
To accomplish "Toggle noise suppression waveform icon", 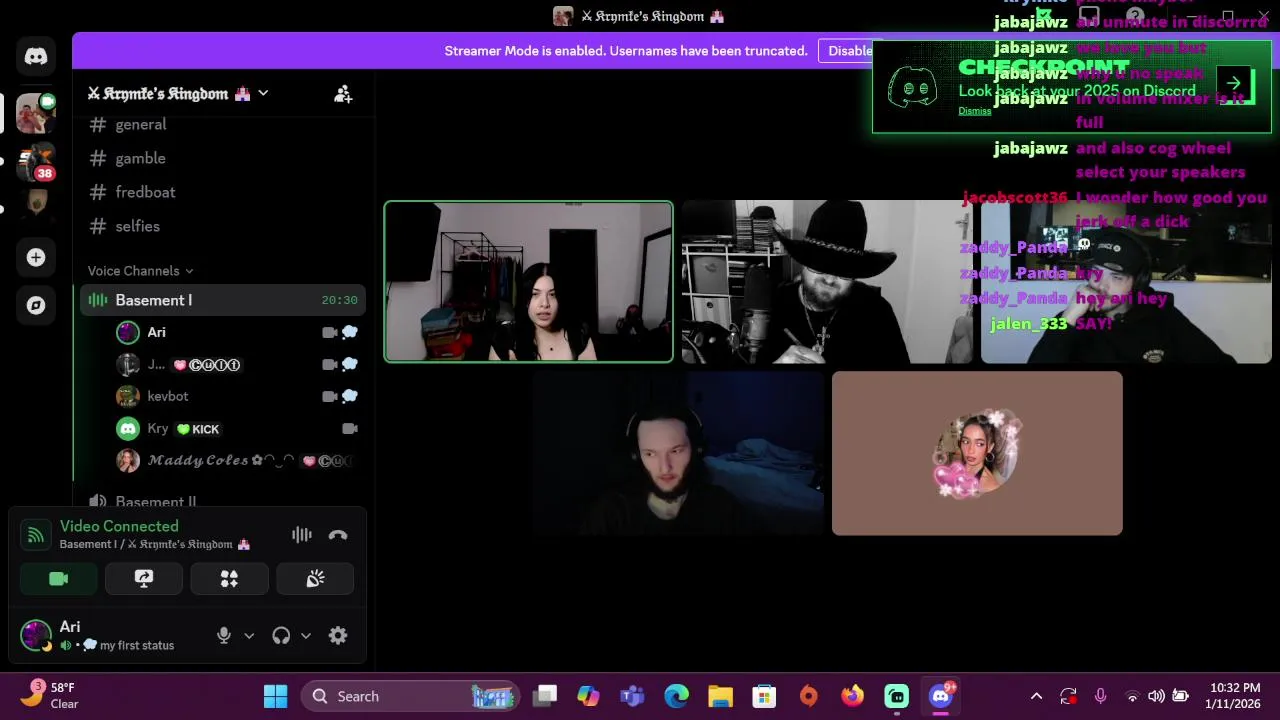I will [301, 535].
